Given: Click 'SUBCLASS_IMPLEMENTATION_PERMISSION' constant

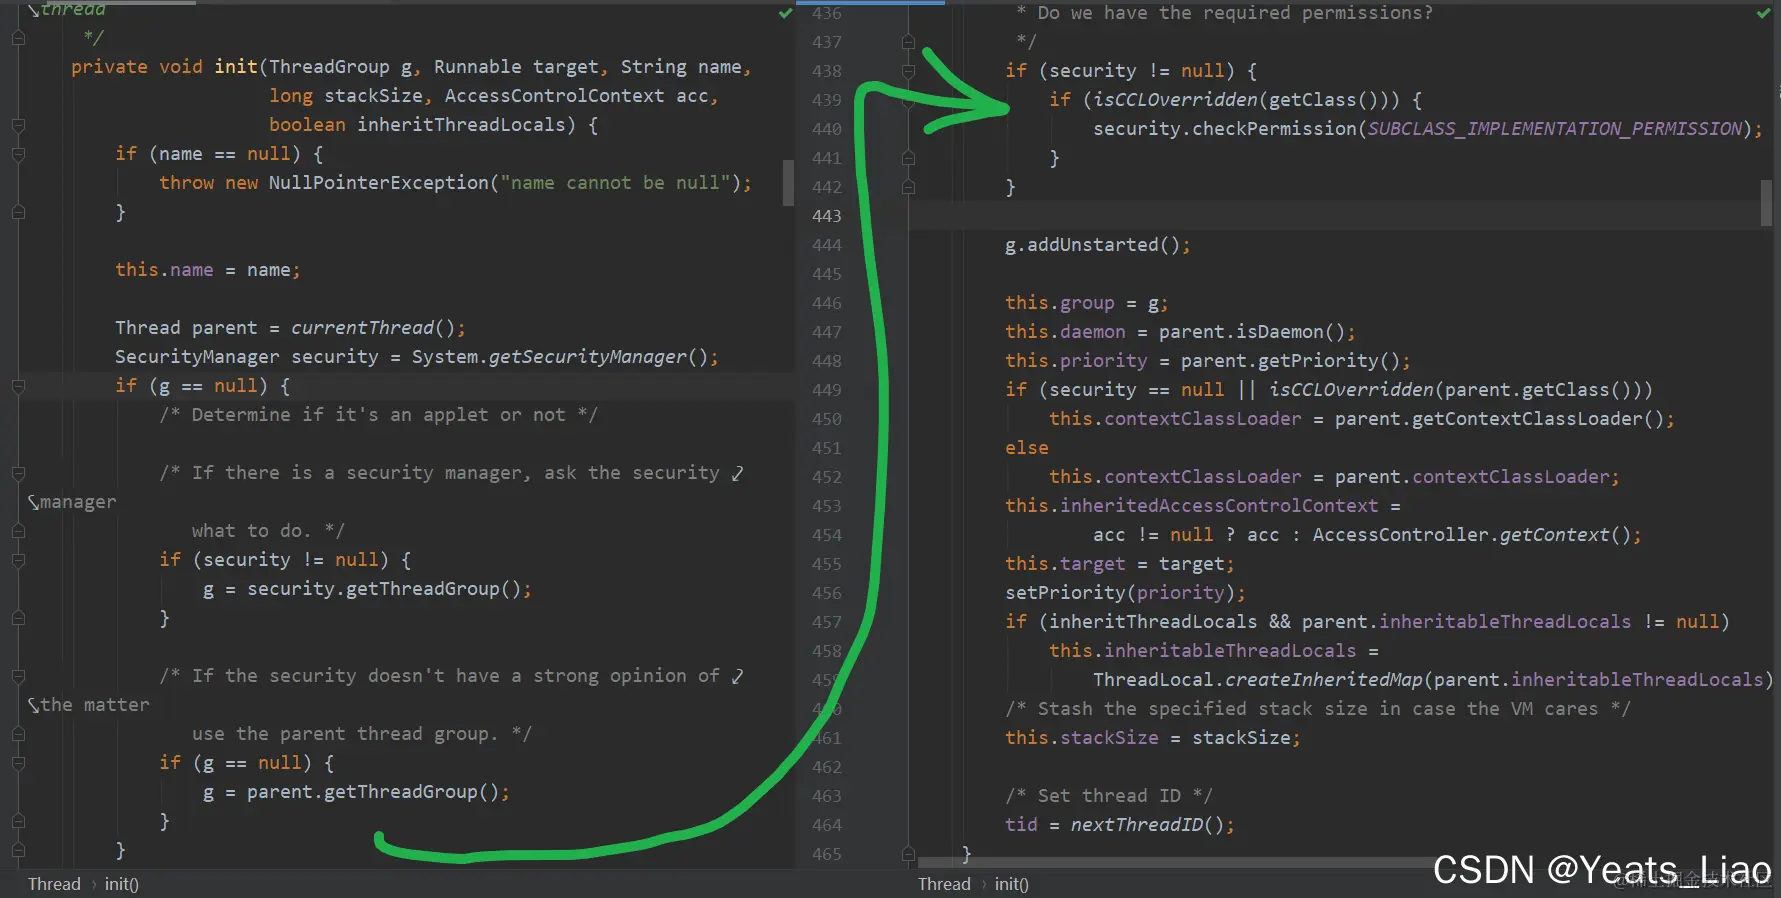Looking at the screenshot, I should [1555, 129].
